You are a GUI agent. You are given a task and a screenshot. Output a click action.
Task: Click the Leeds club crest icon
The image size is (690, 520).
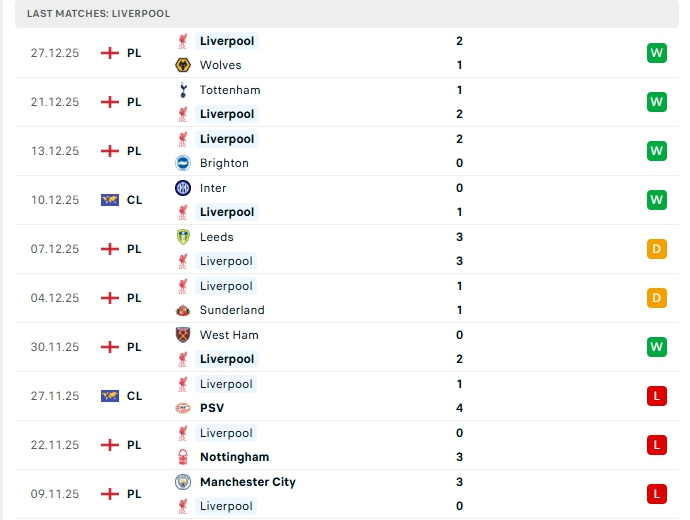pyautogui.click(x=183, y=237)
